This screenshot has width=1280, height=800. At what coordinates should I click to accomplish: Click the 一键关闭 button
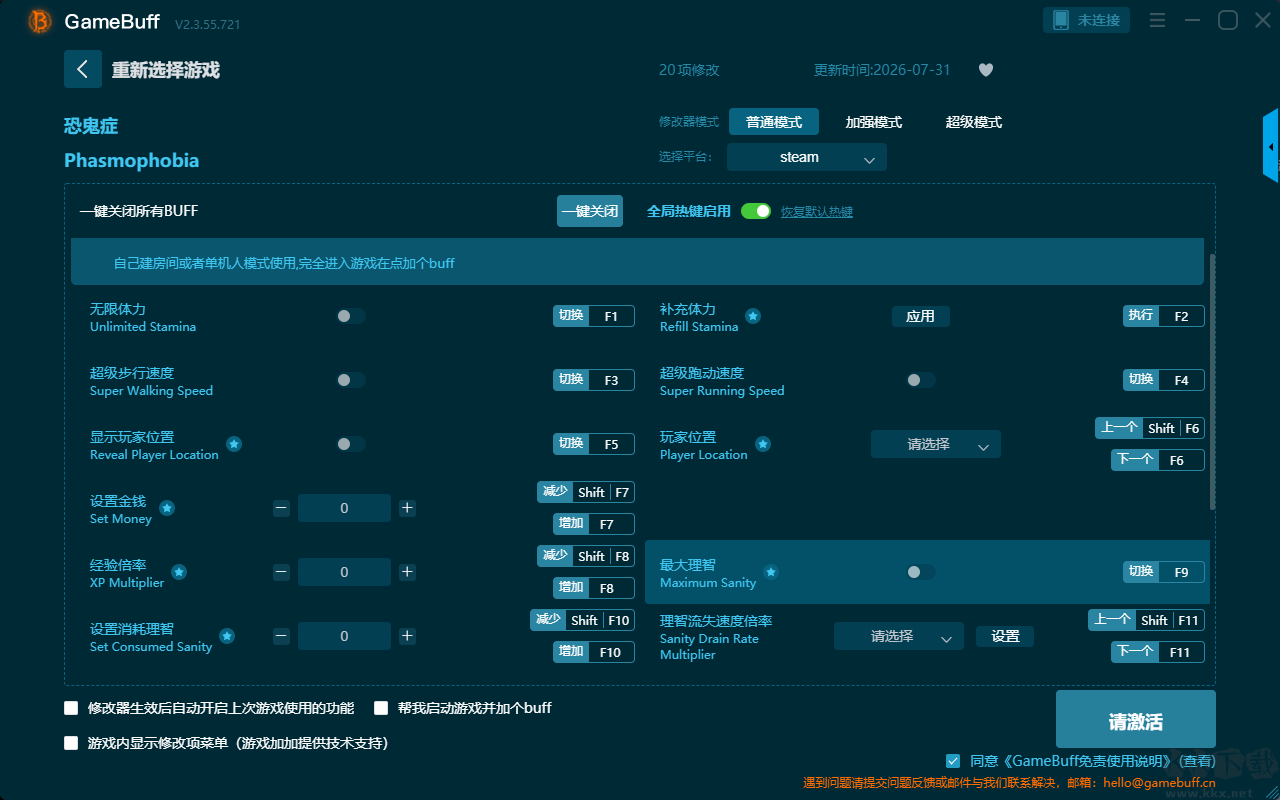point(590,211)
